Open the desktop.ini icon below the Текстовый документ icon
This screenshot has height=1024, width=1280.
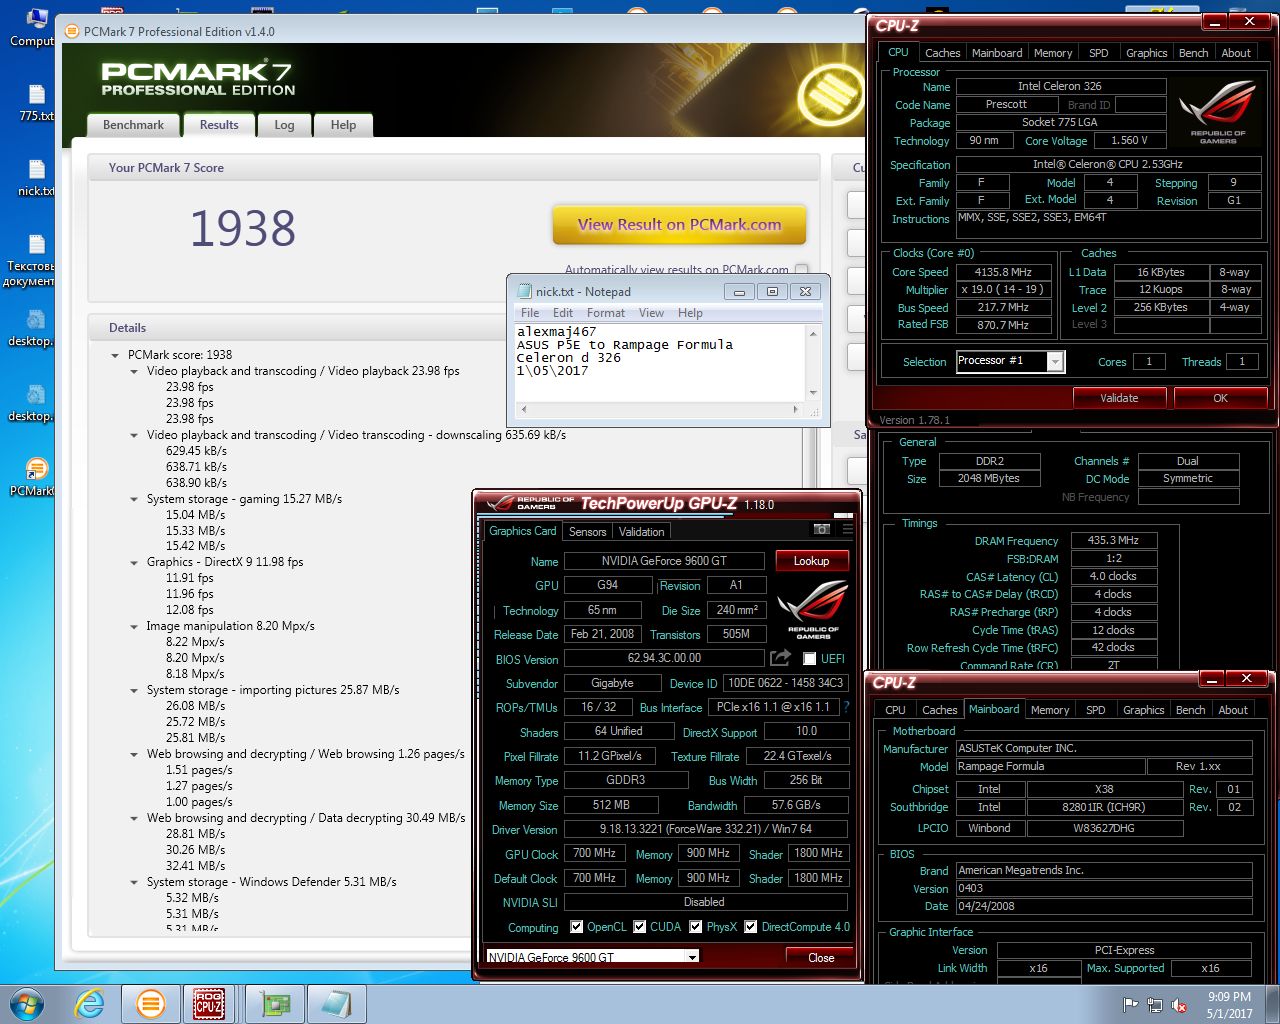tap(36, 327)
